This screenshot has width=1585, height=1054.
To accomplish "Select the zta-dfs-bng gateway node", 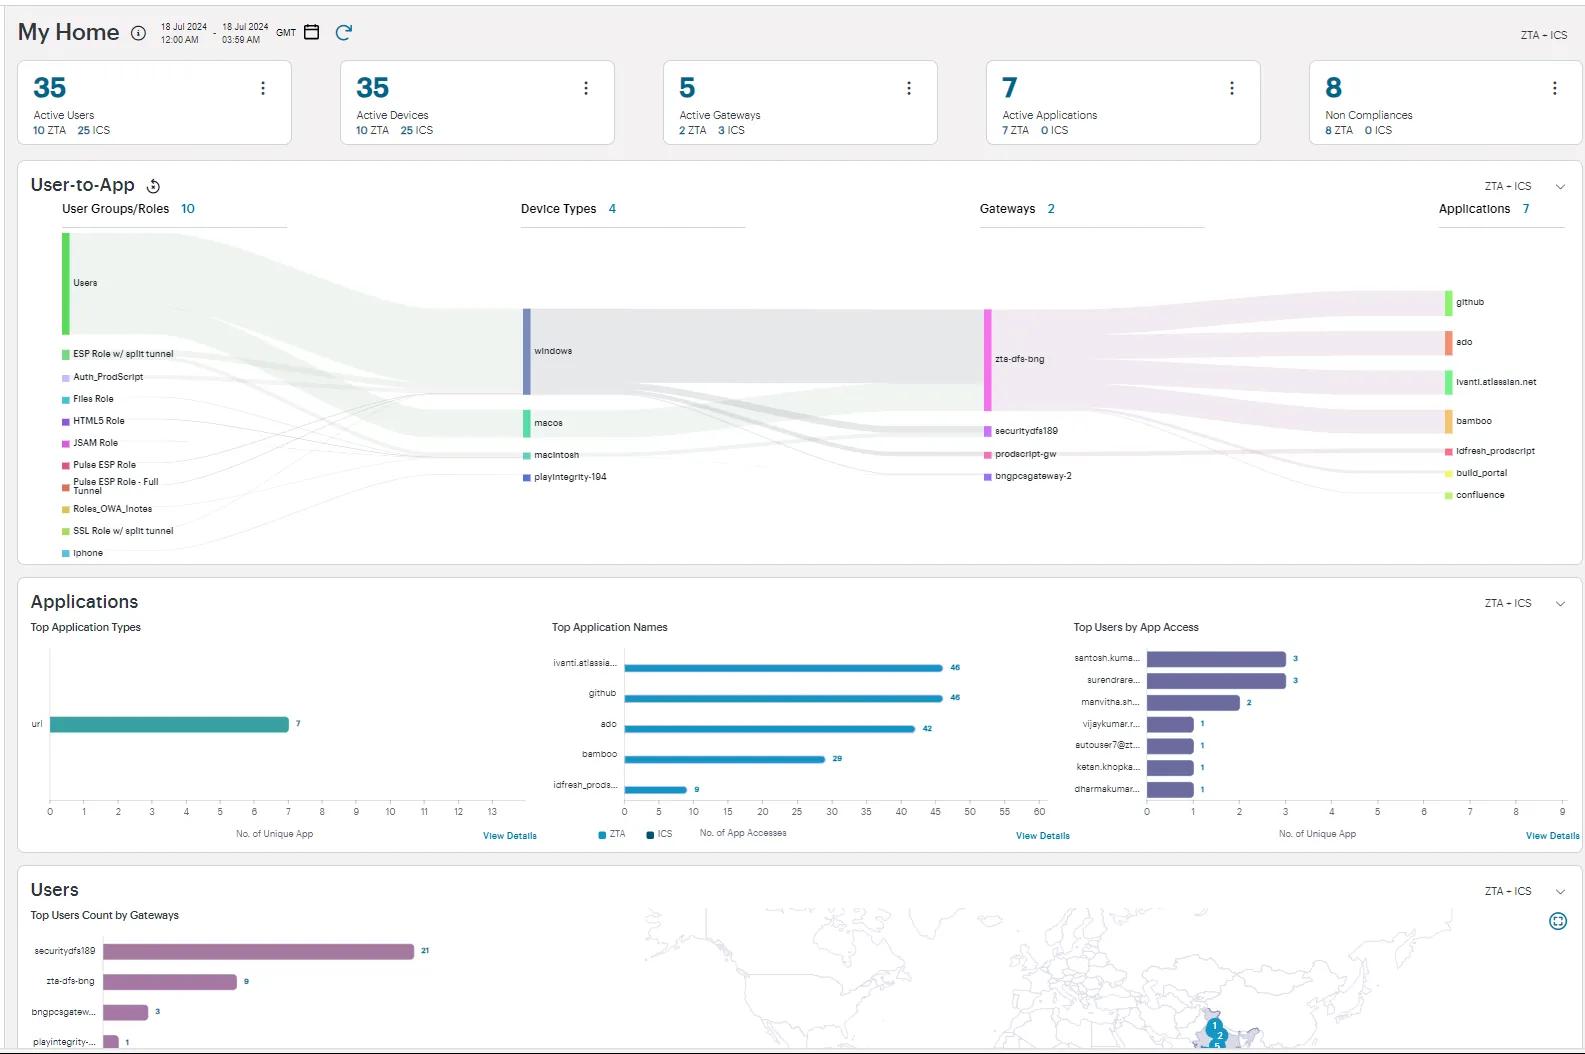I will click(988, 360).
